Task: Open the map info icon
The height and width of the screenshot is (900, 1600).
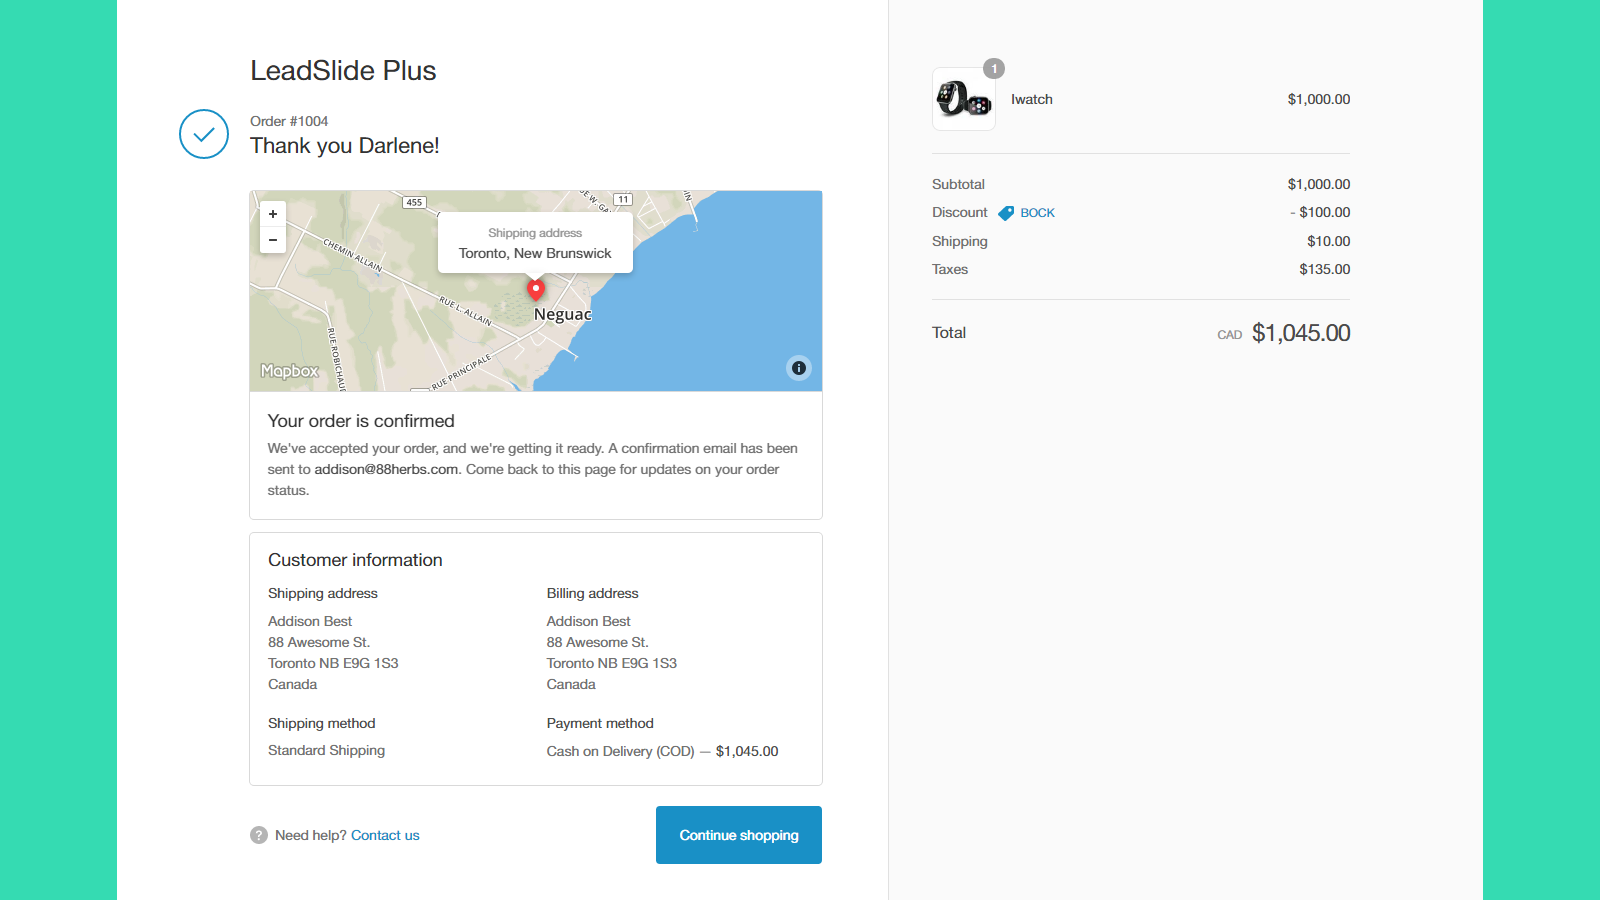Action: pos(798,368)
